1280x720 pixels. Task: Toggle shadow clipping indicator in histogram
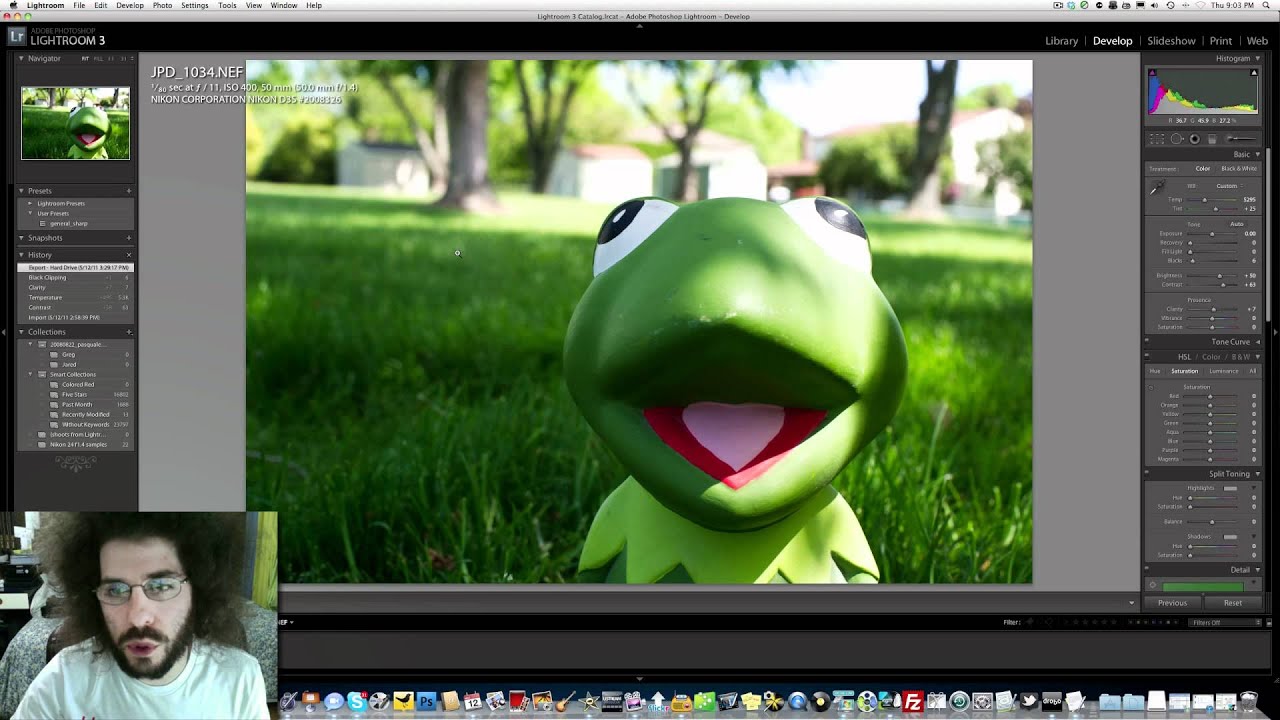1152,73
